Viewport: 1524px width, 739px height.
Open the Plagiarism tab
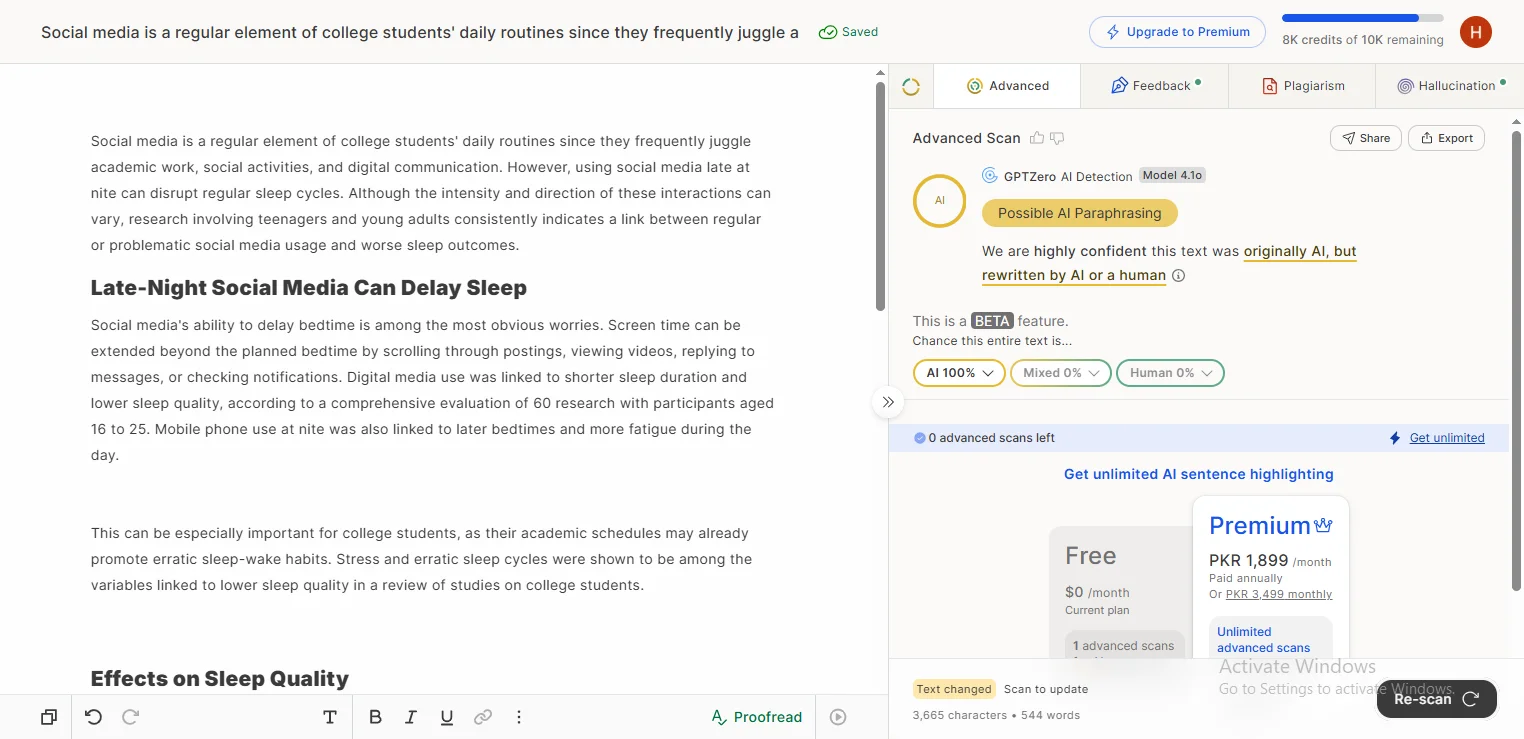[1302, 86]
